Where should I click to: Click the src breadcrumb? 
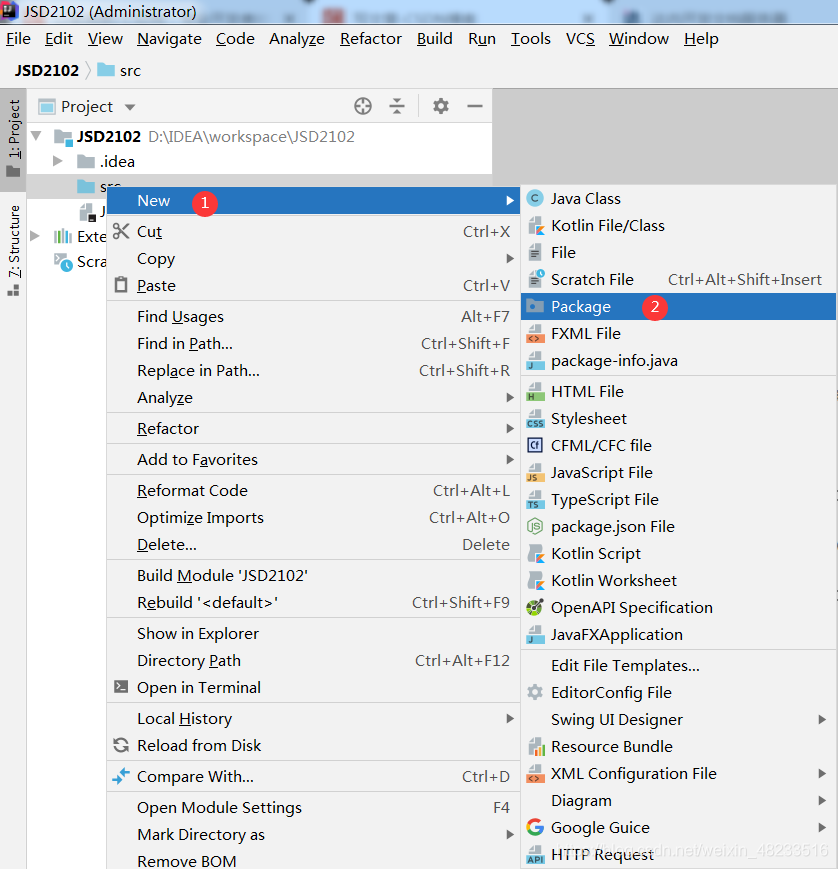(x=119, y=70)
